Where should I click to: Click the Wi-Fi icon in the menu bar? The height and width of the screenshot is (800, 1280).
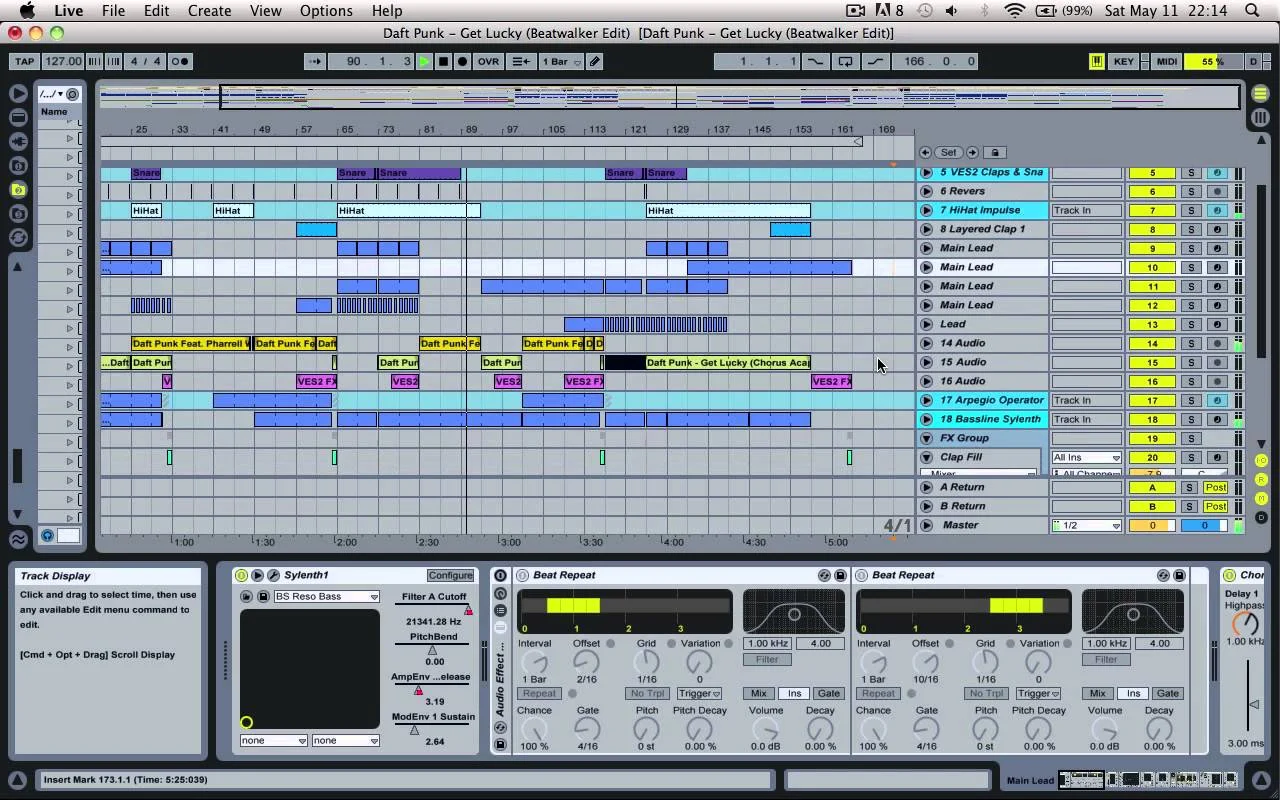1015,11
